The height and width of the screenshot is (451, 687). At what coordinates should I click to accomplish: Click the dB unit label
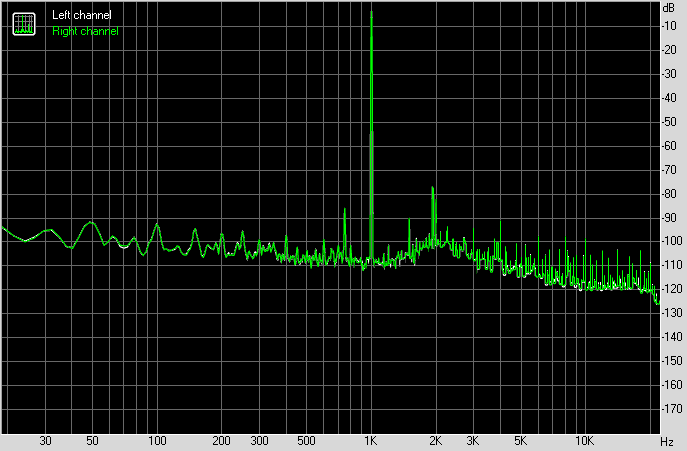pyautogui.click(x=669, y=8)
